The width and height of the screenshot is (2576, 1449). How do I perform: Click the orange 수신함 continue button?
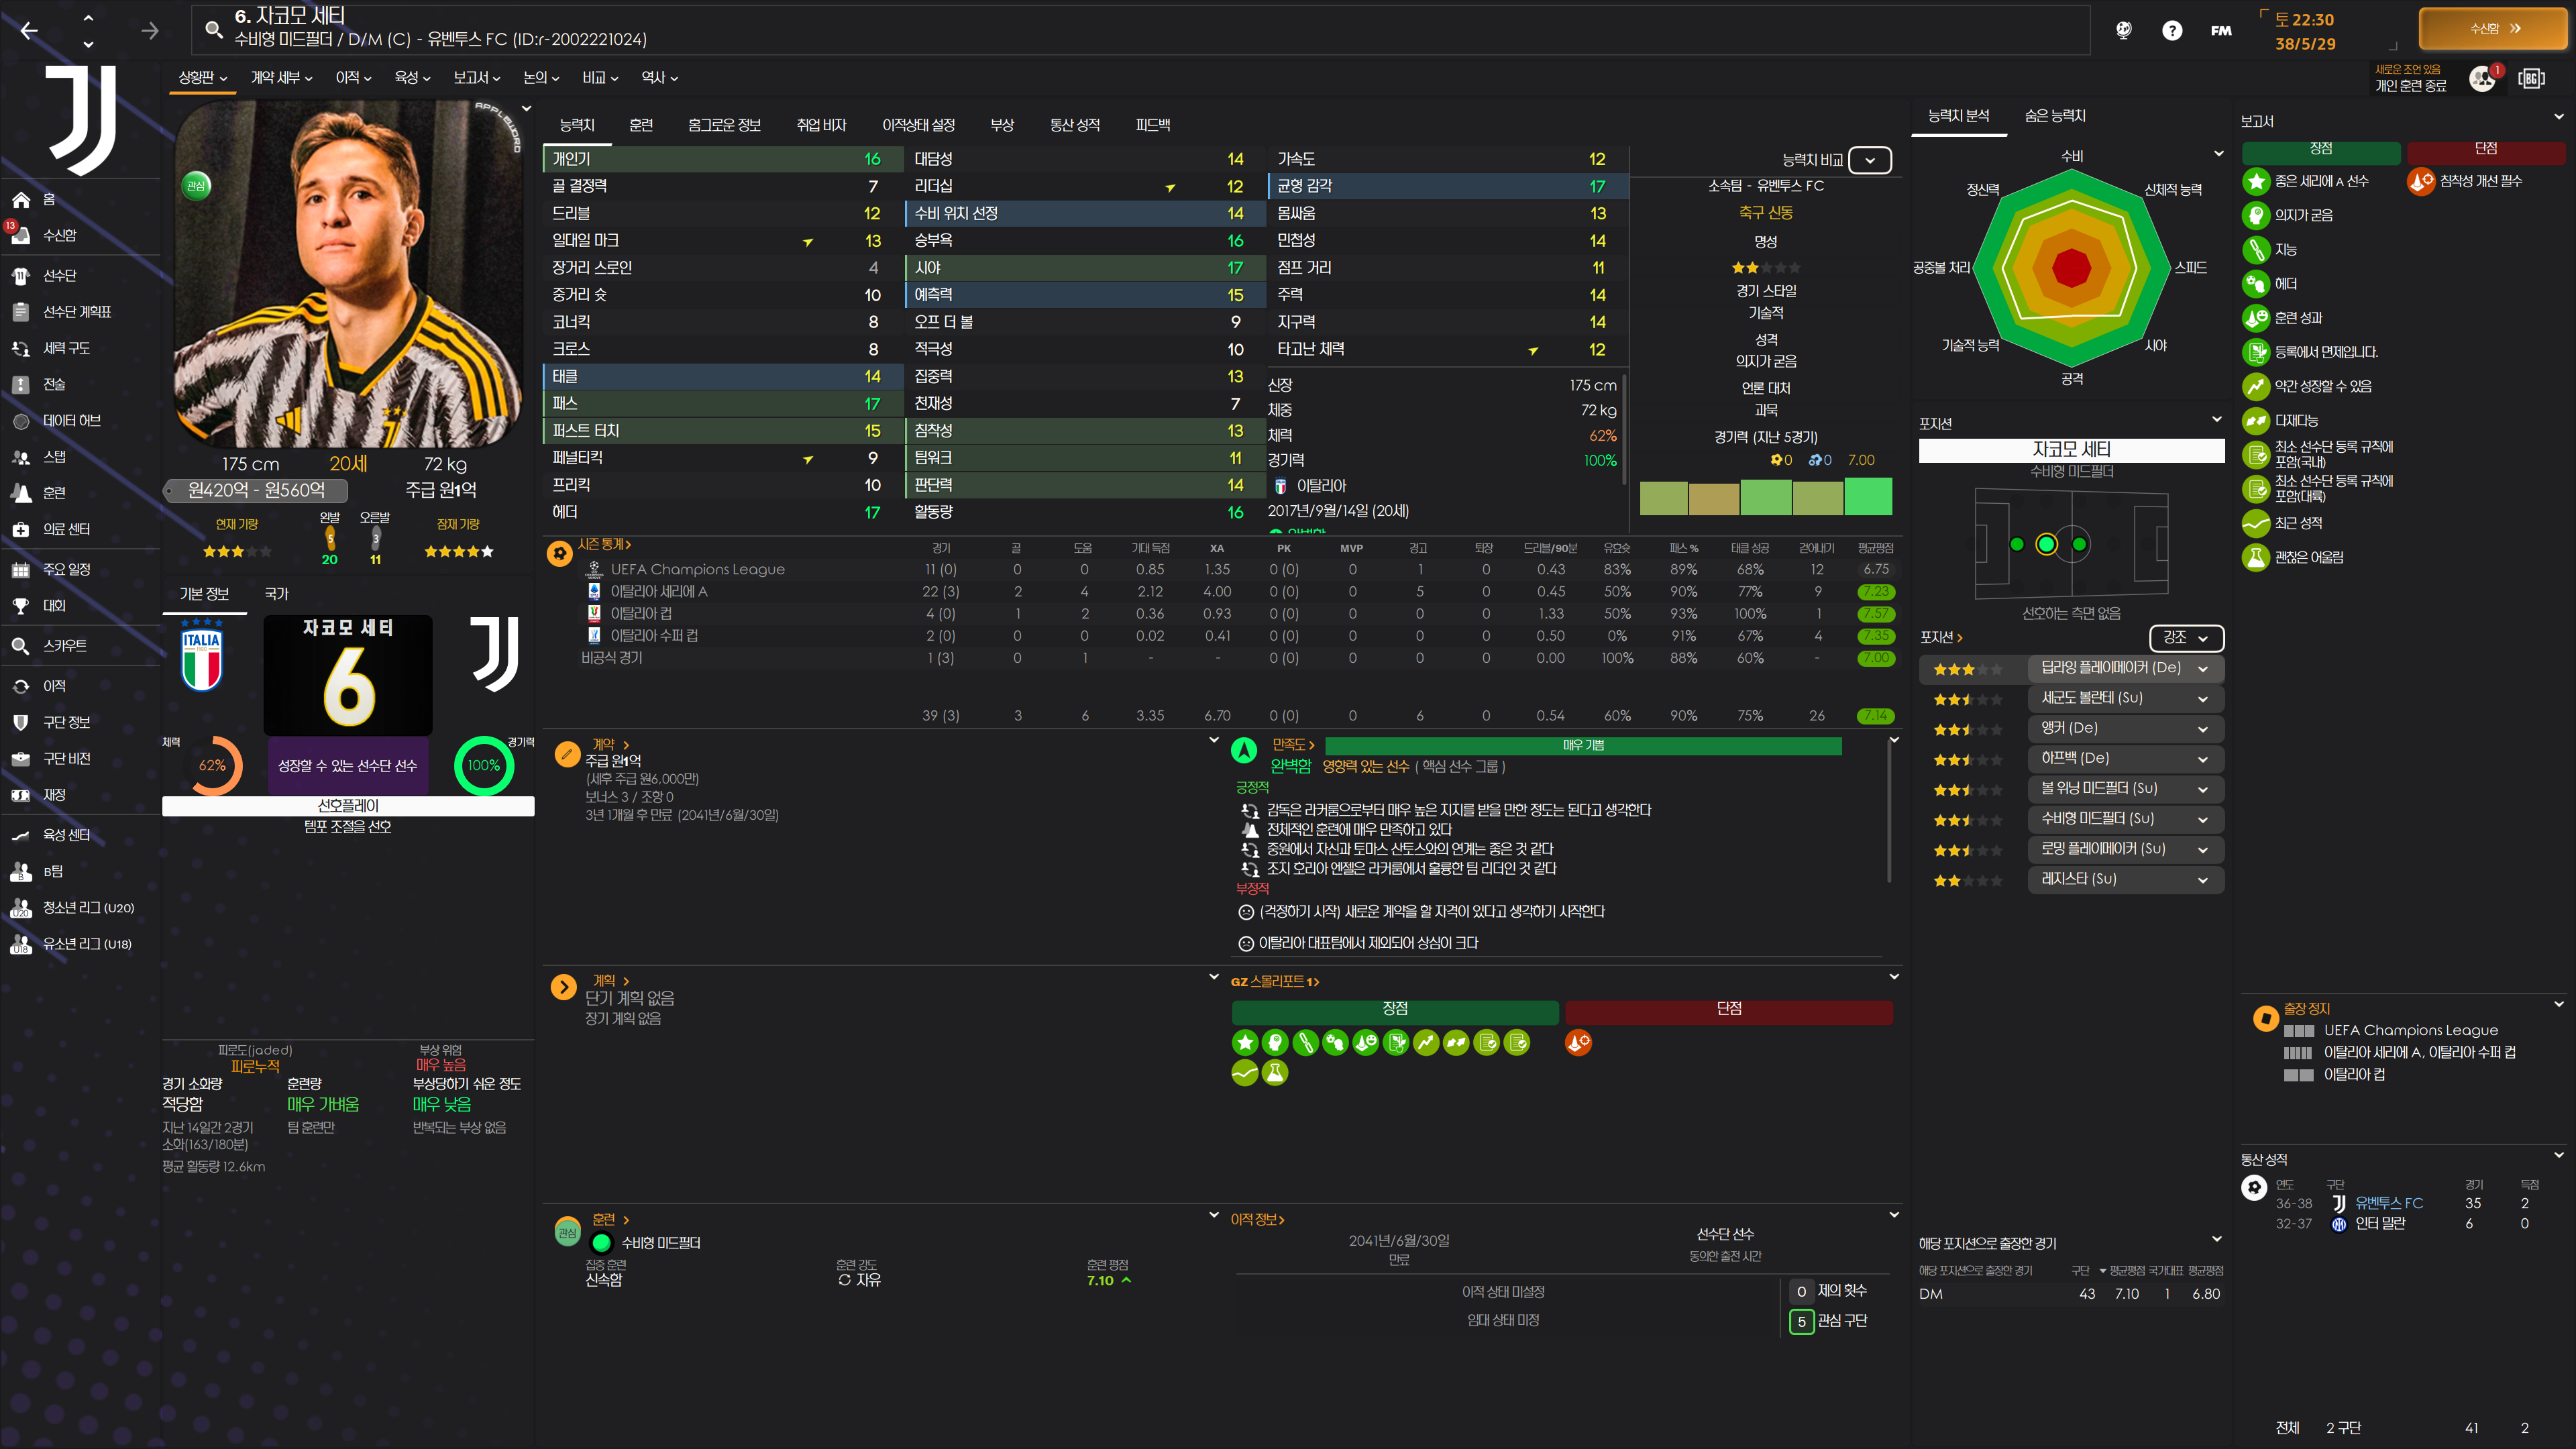point(2492,29)
